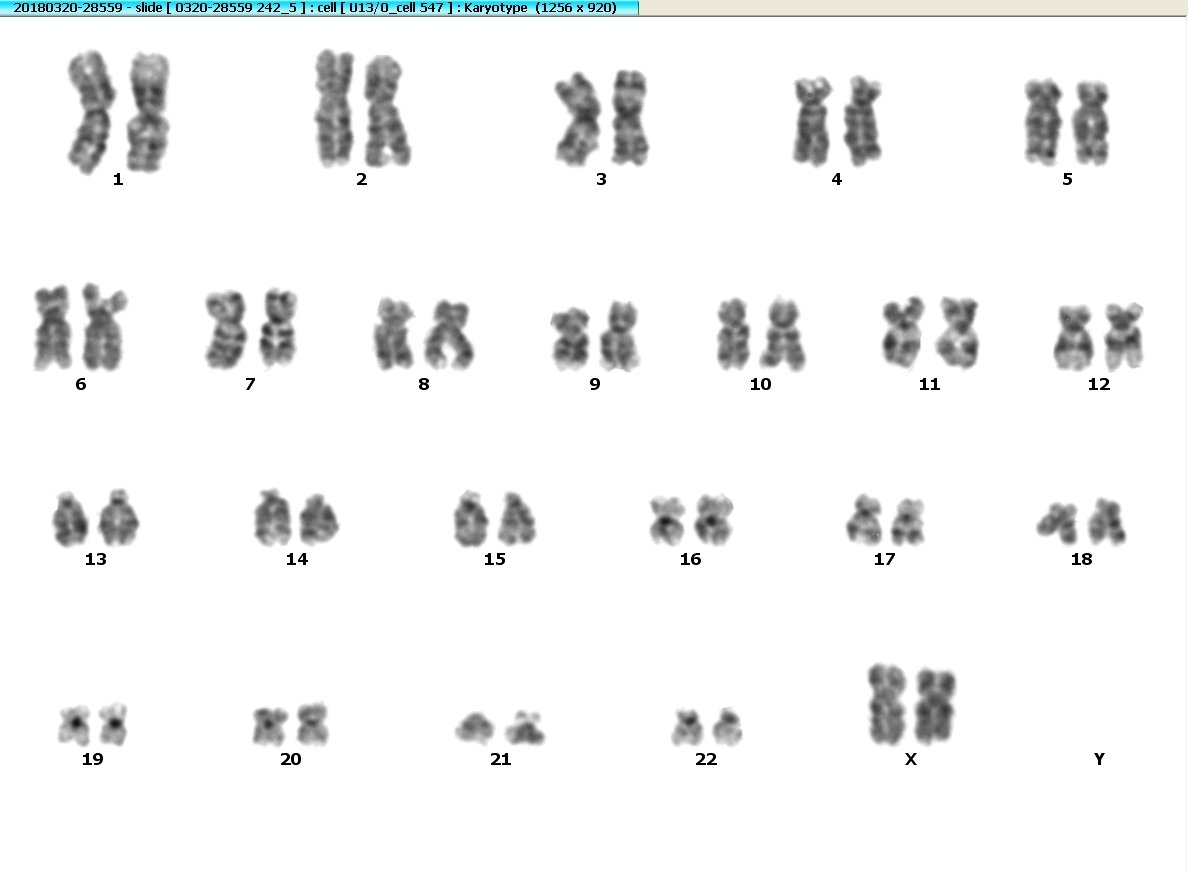Click the label '15' in third row
1188x873 pixels.
[495, 559]
